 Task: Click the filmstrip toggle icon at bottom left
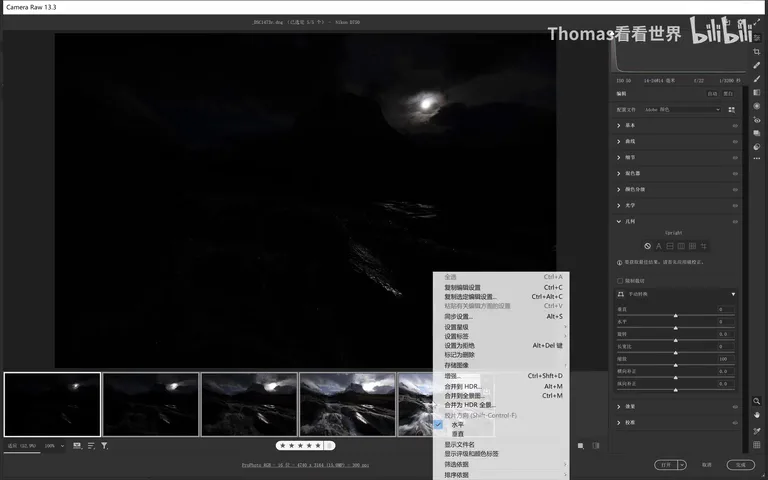click(77, 446)
